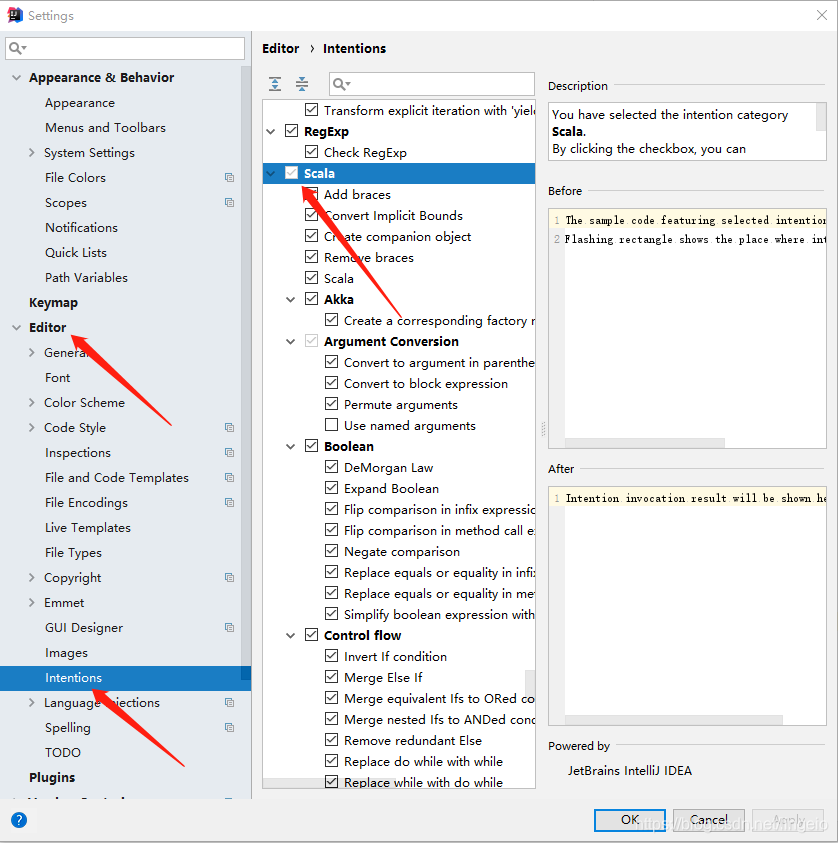Click the project-level icon beside Language Injections
Screen dimensions: 838x843
tap(230, 703)
